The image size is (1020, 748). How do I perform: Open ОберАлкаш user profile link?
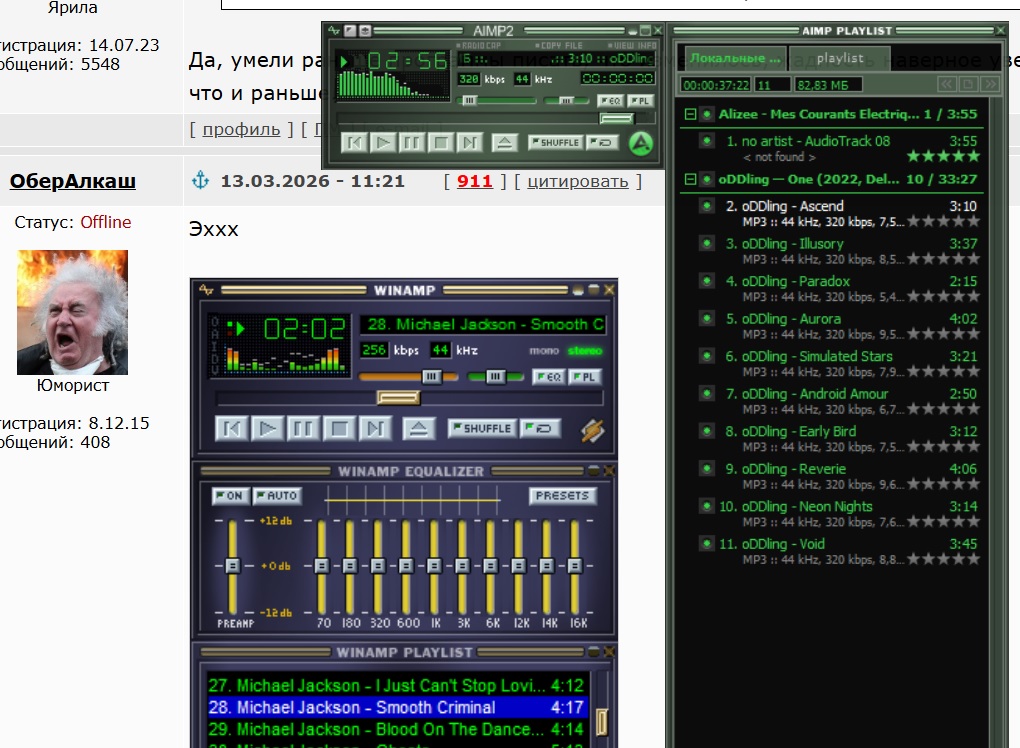(x=73, y=181)
